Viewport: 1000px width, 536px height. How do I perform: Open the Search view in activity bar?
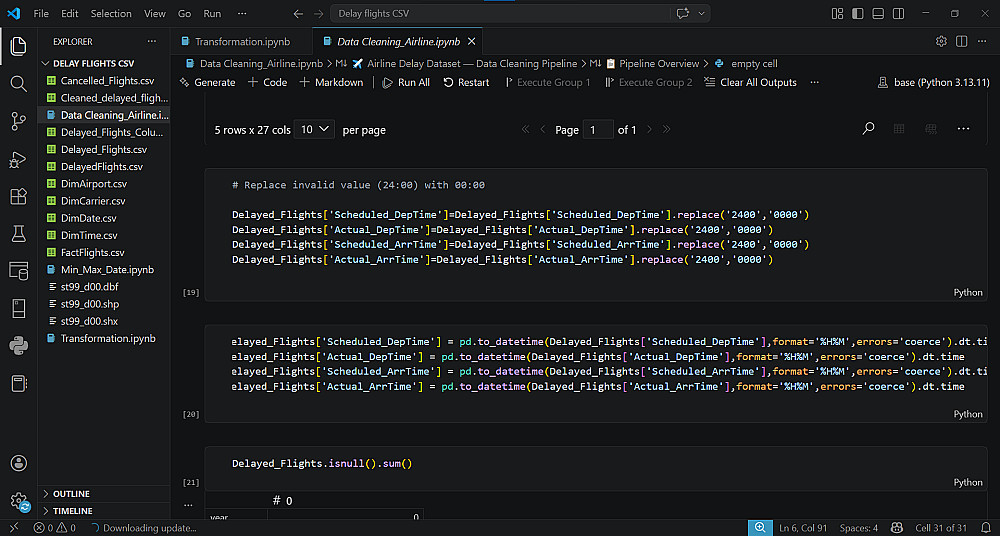18,84
